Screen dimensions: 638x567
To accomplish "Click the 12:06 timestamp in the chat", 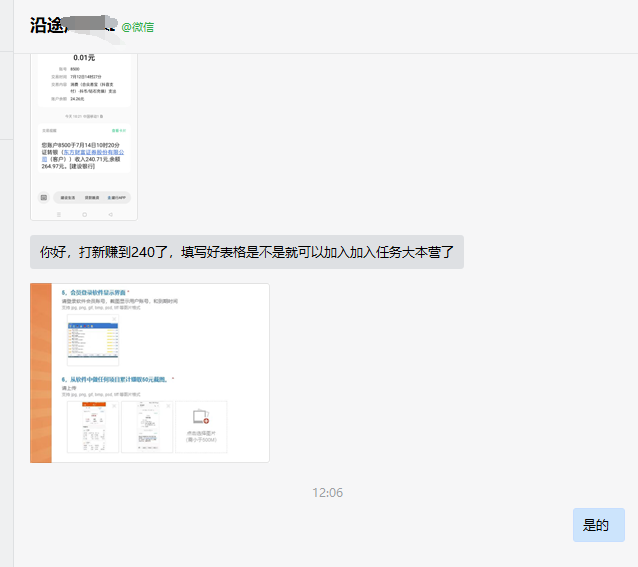I will point(327,493).
